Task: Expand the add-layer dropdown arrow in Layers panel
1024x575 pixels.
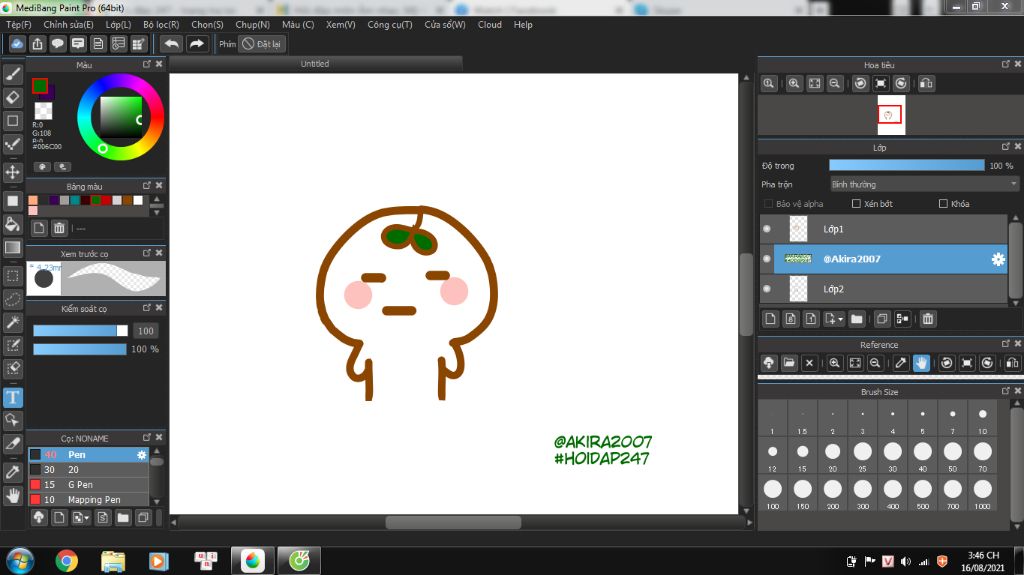Action: pos(841,319)
